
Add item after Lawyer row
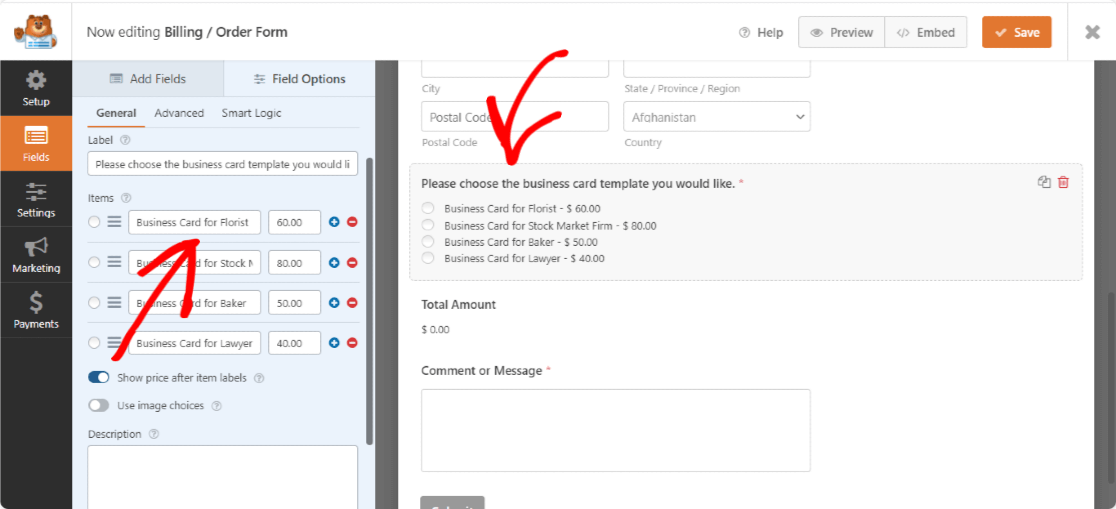[334, 343]
